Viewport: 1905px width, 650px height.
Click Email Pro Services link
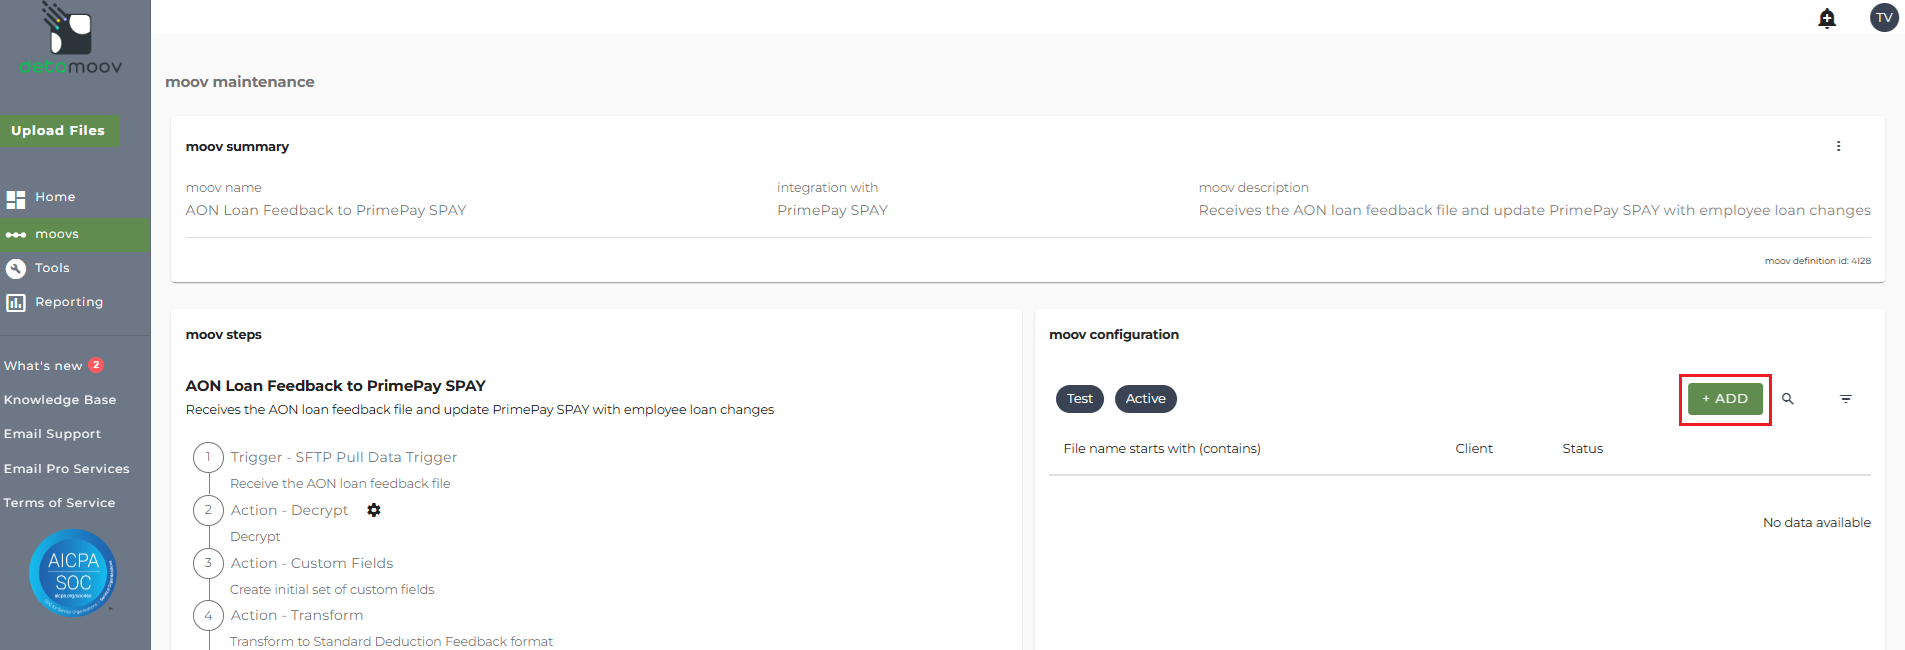tap(67, 469)
